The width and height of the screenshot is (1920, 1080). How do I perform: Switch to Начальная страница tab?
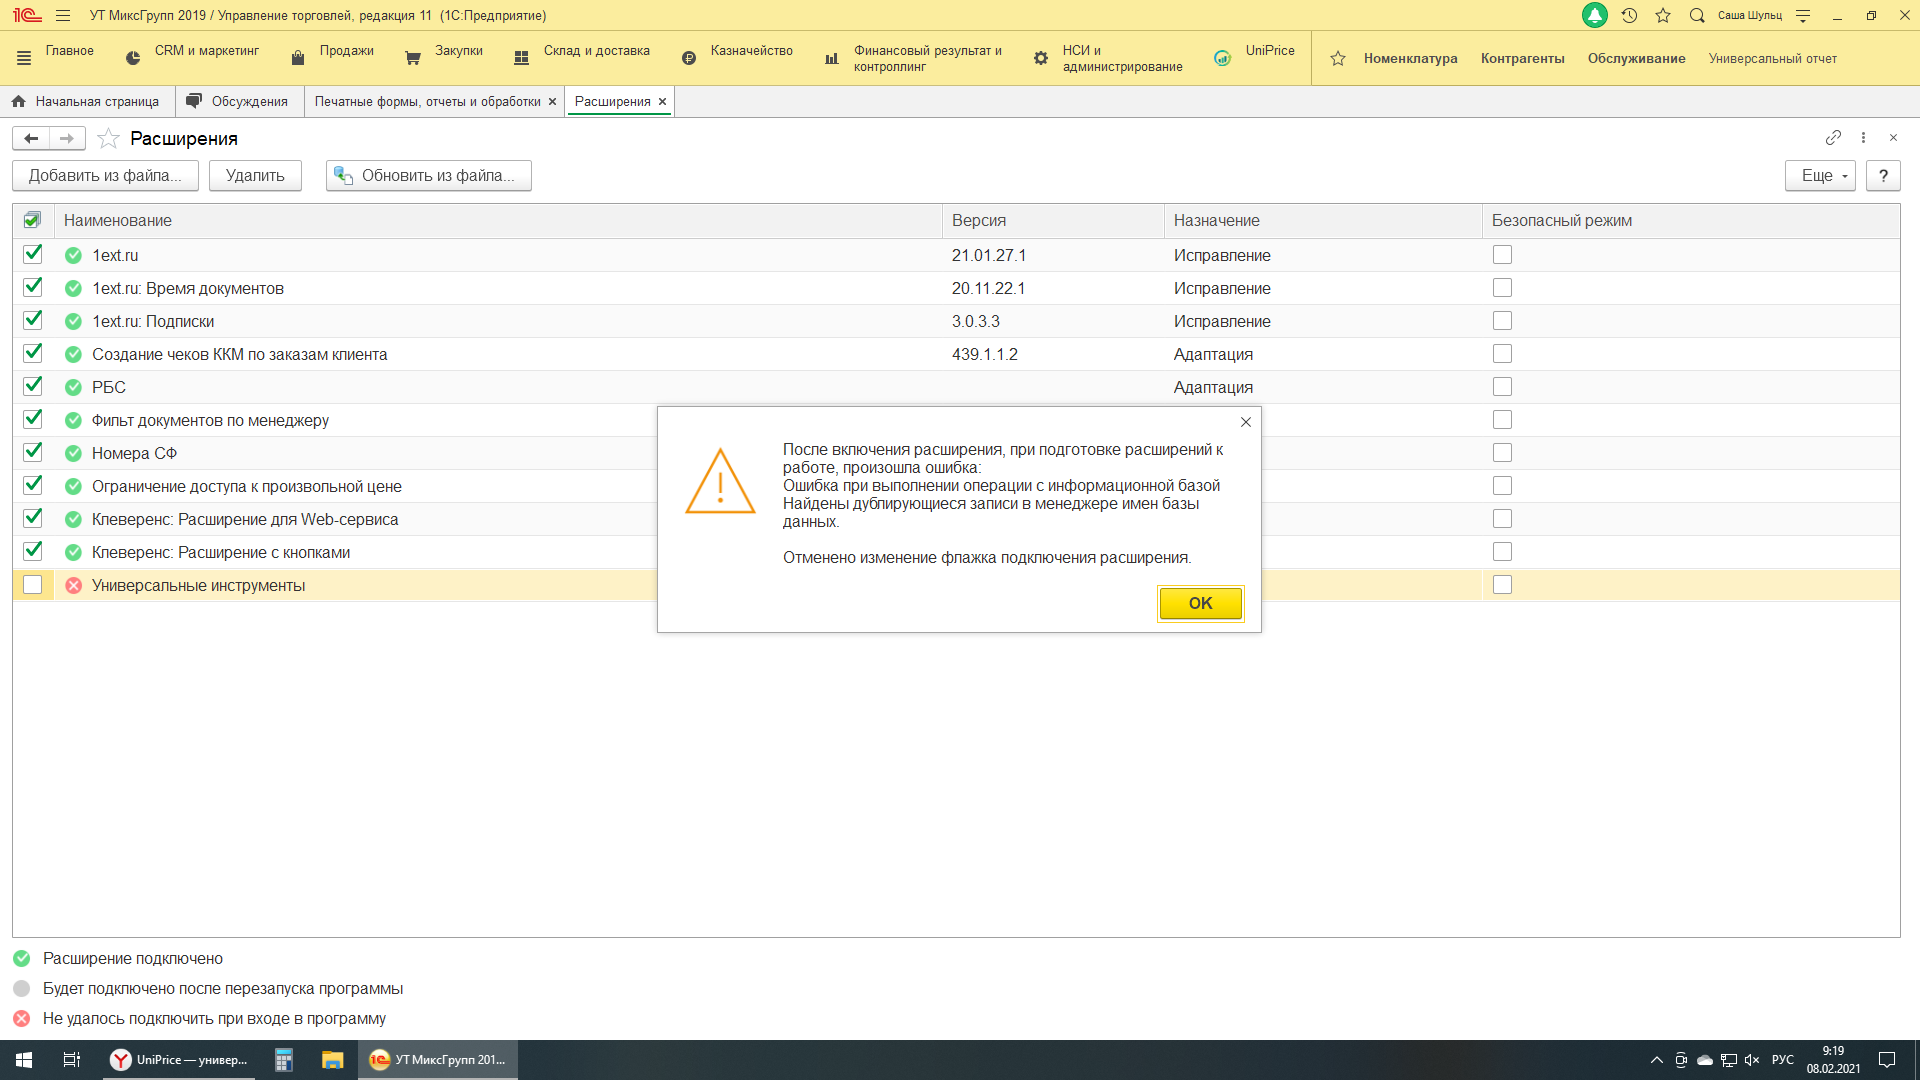pyautogui.click(x=86, y=101)
